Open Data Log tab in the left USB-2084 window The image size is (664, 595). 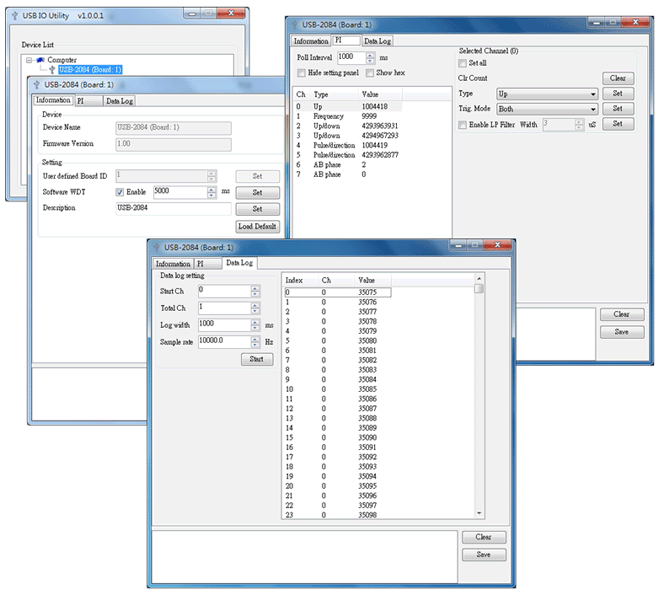(x=119, y=101)
